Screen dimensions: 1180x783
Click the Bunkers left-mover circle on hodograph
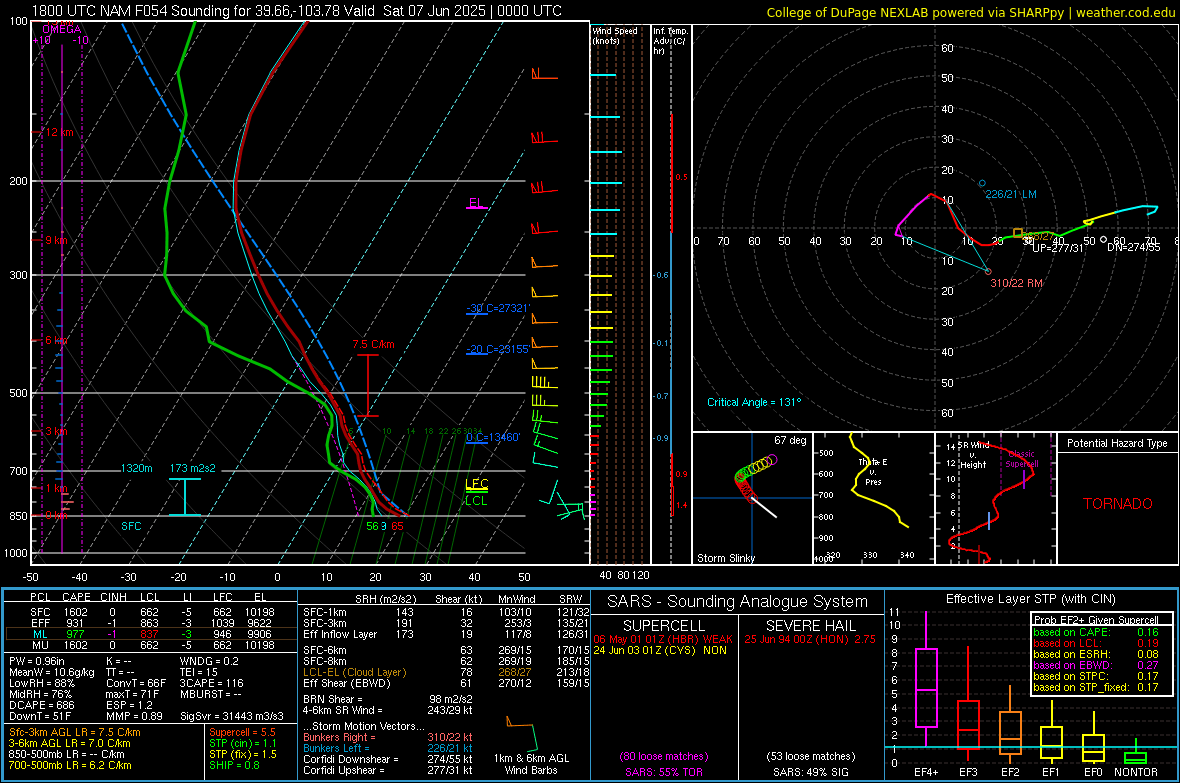[x=982, y=183]
